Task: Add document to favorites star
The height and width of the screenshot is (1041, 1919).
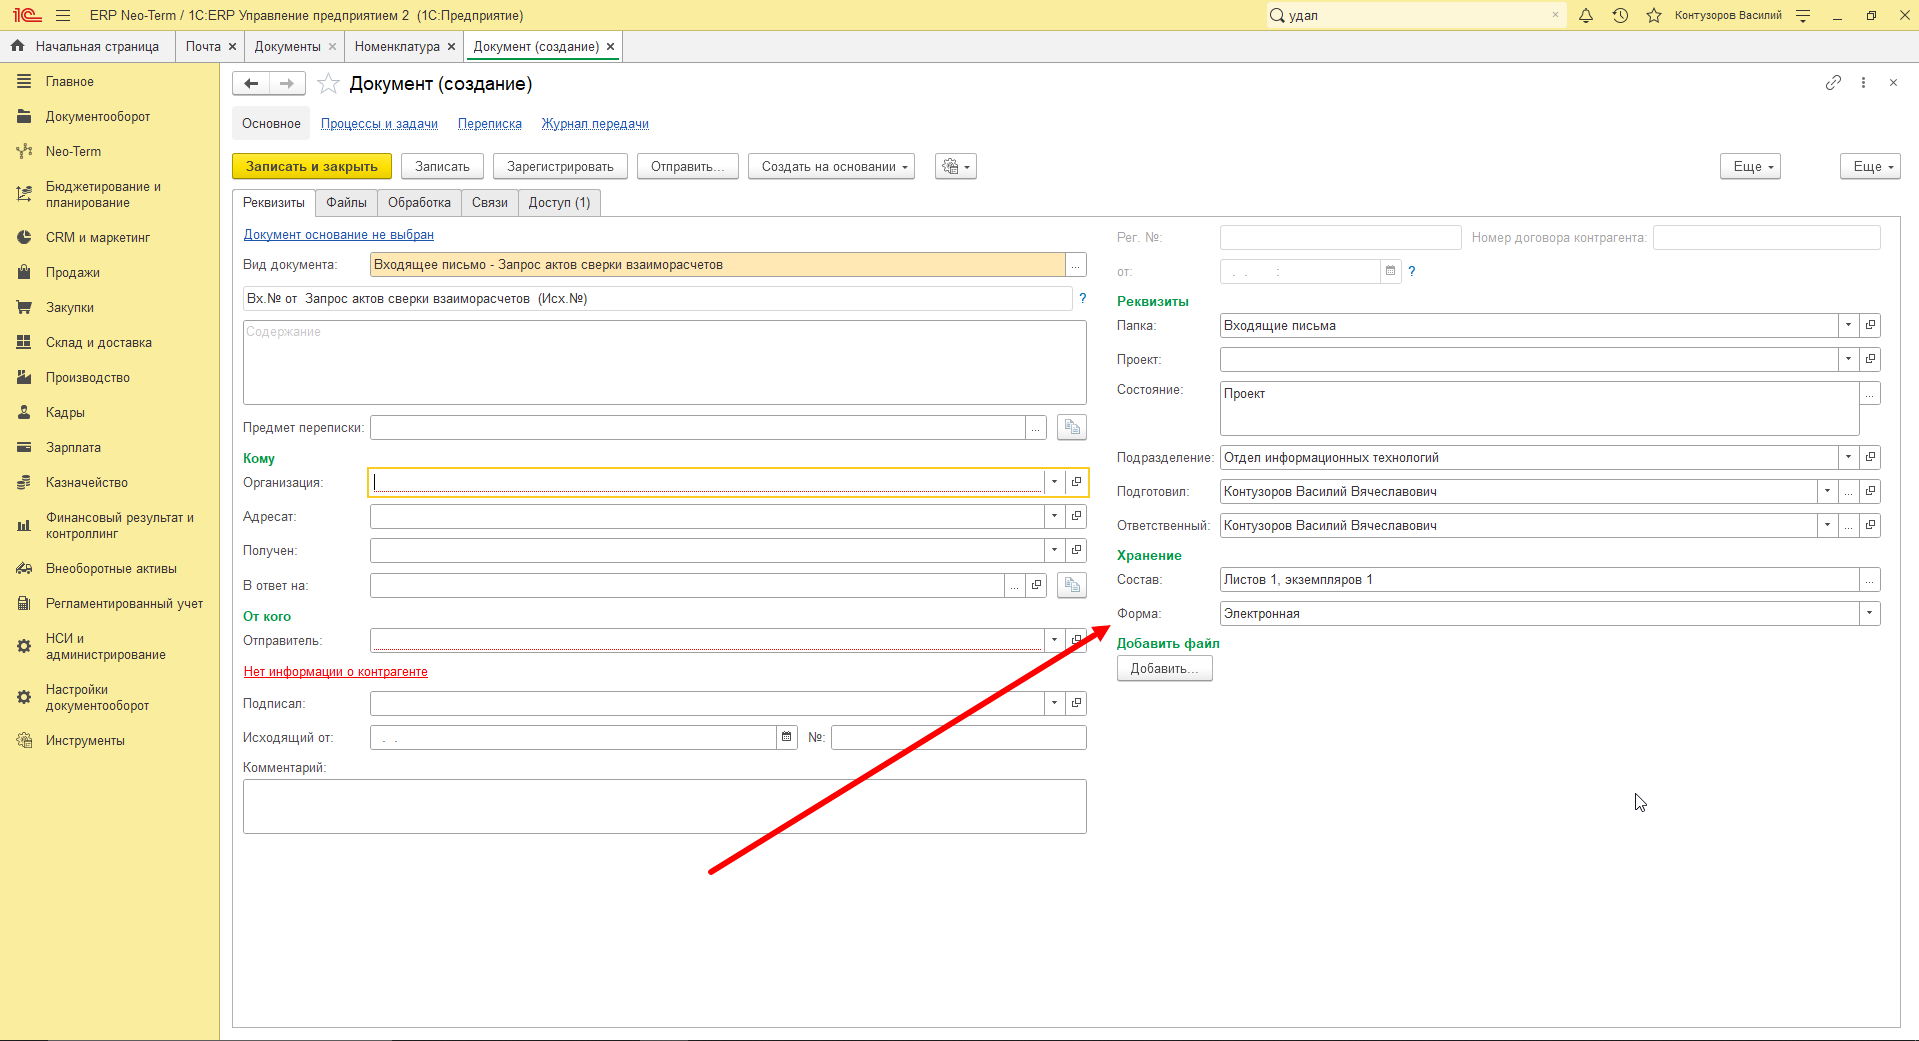Action: point(328,84)
